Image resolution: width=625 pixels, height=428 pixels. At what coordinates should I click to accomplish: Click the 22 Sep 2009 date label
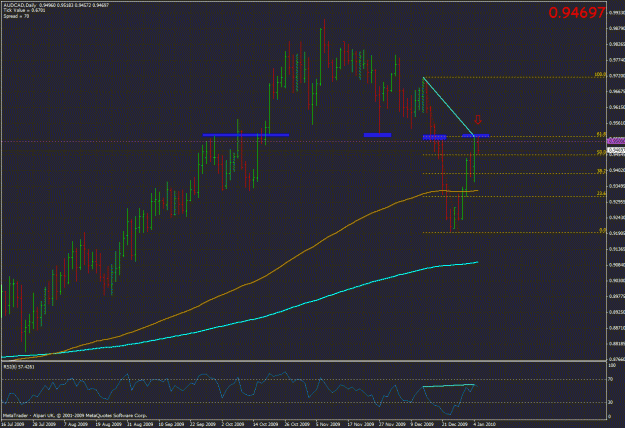pyautogui.click(x=202, y=424)
